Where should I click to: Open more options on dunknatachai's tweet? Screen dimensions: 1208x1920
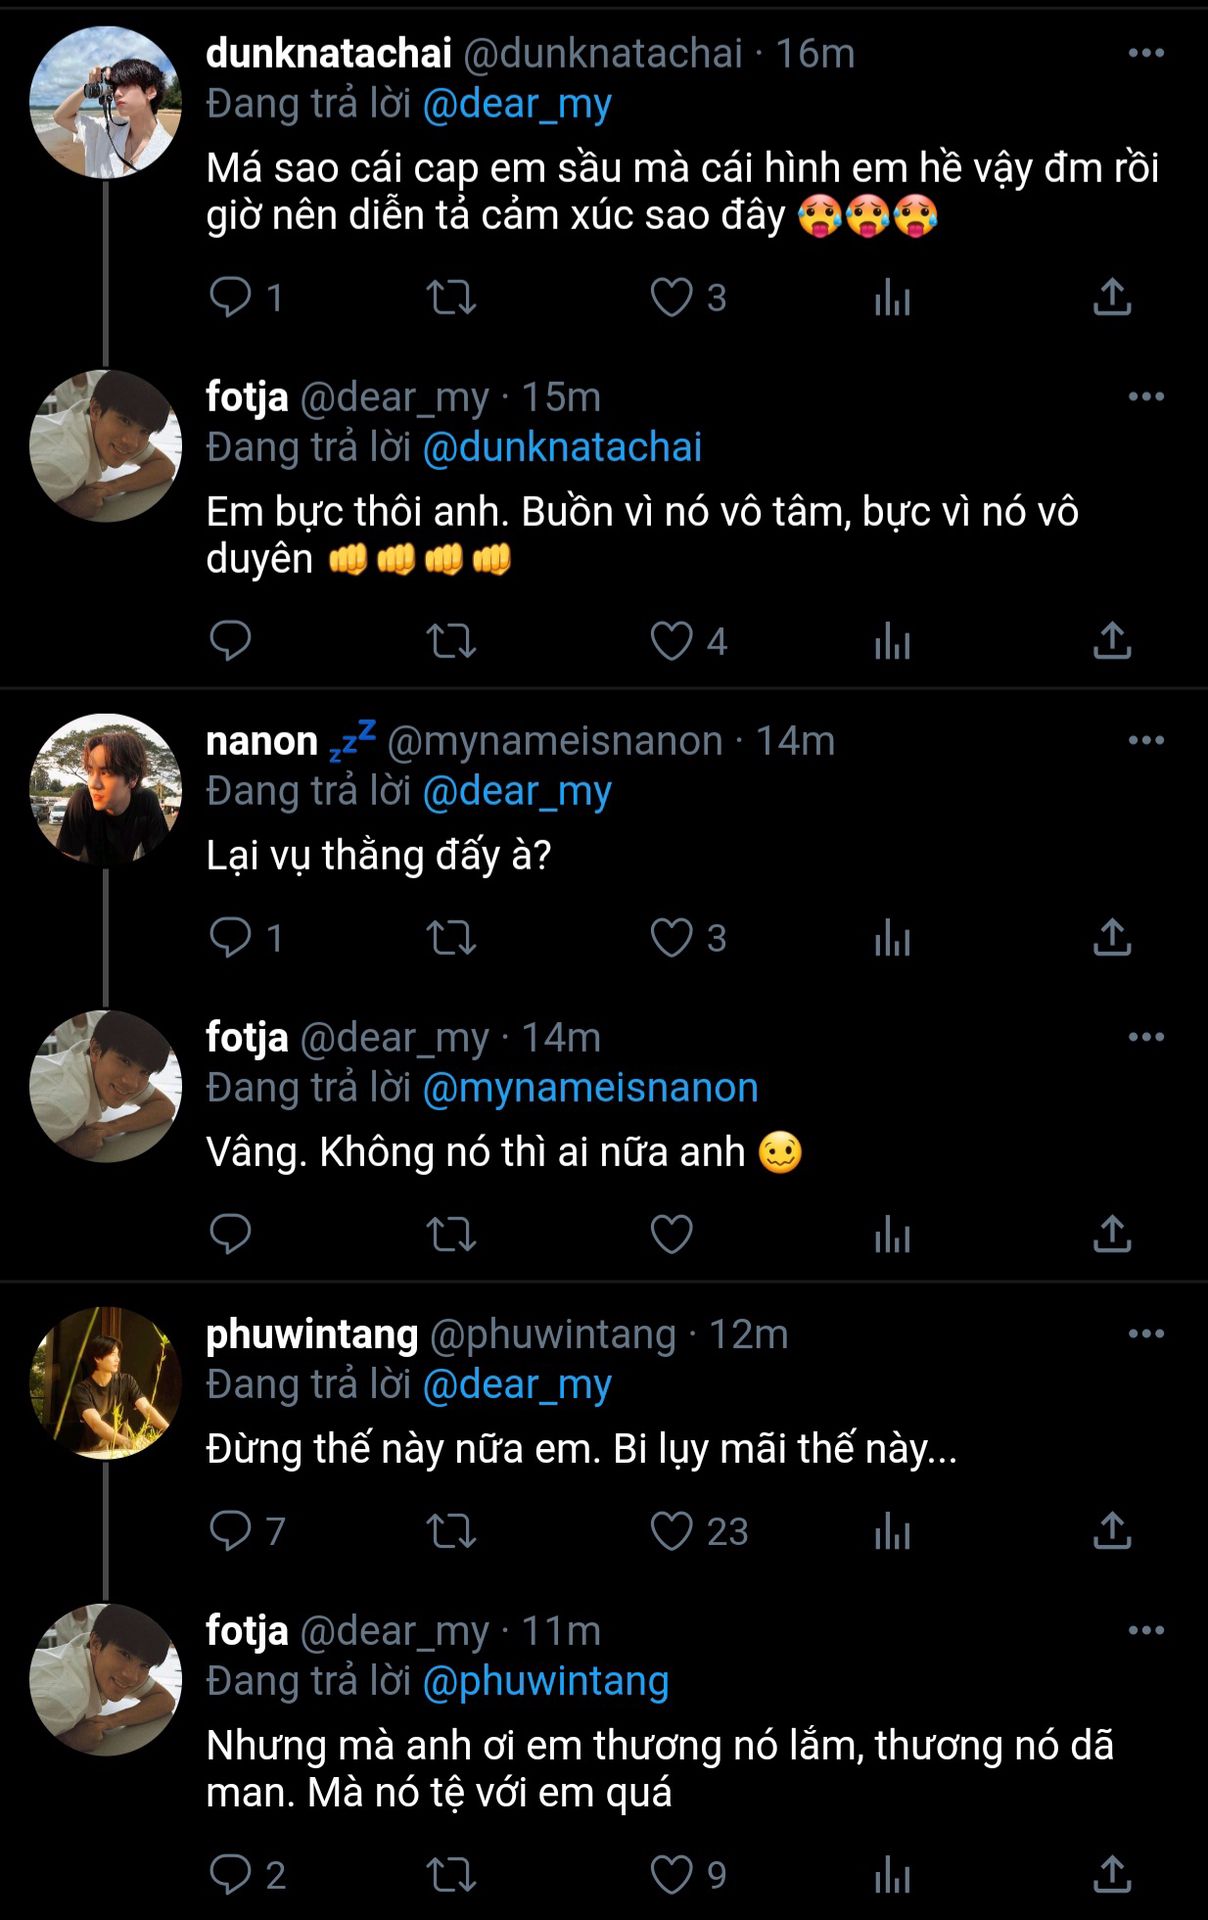[x=1145, y=53]
